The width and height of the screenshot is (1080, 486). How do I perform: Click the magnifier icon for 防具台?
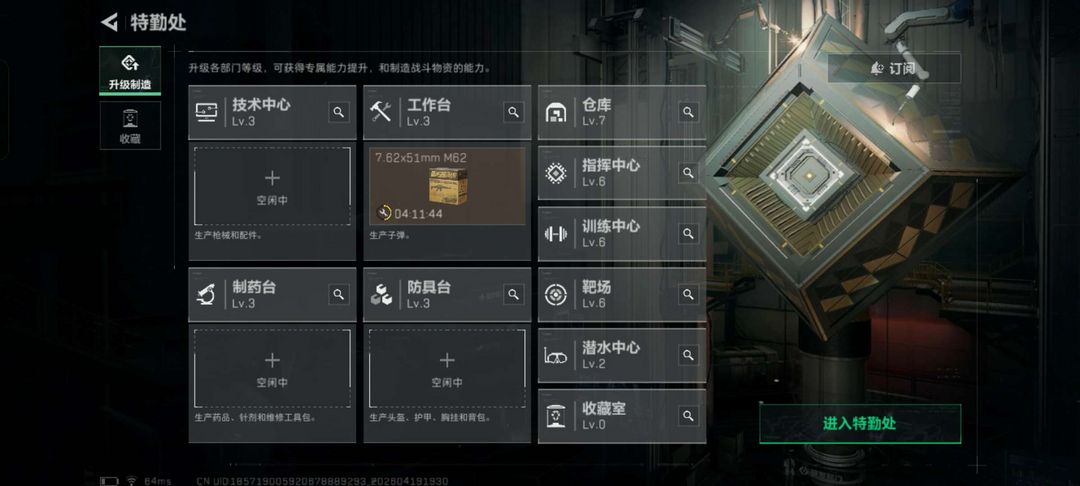[x=513, y=295]
